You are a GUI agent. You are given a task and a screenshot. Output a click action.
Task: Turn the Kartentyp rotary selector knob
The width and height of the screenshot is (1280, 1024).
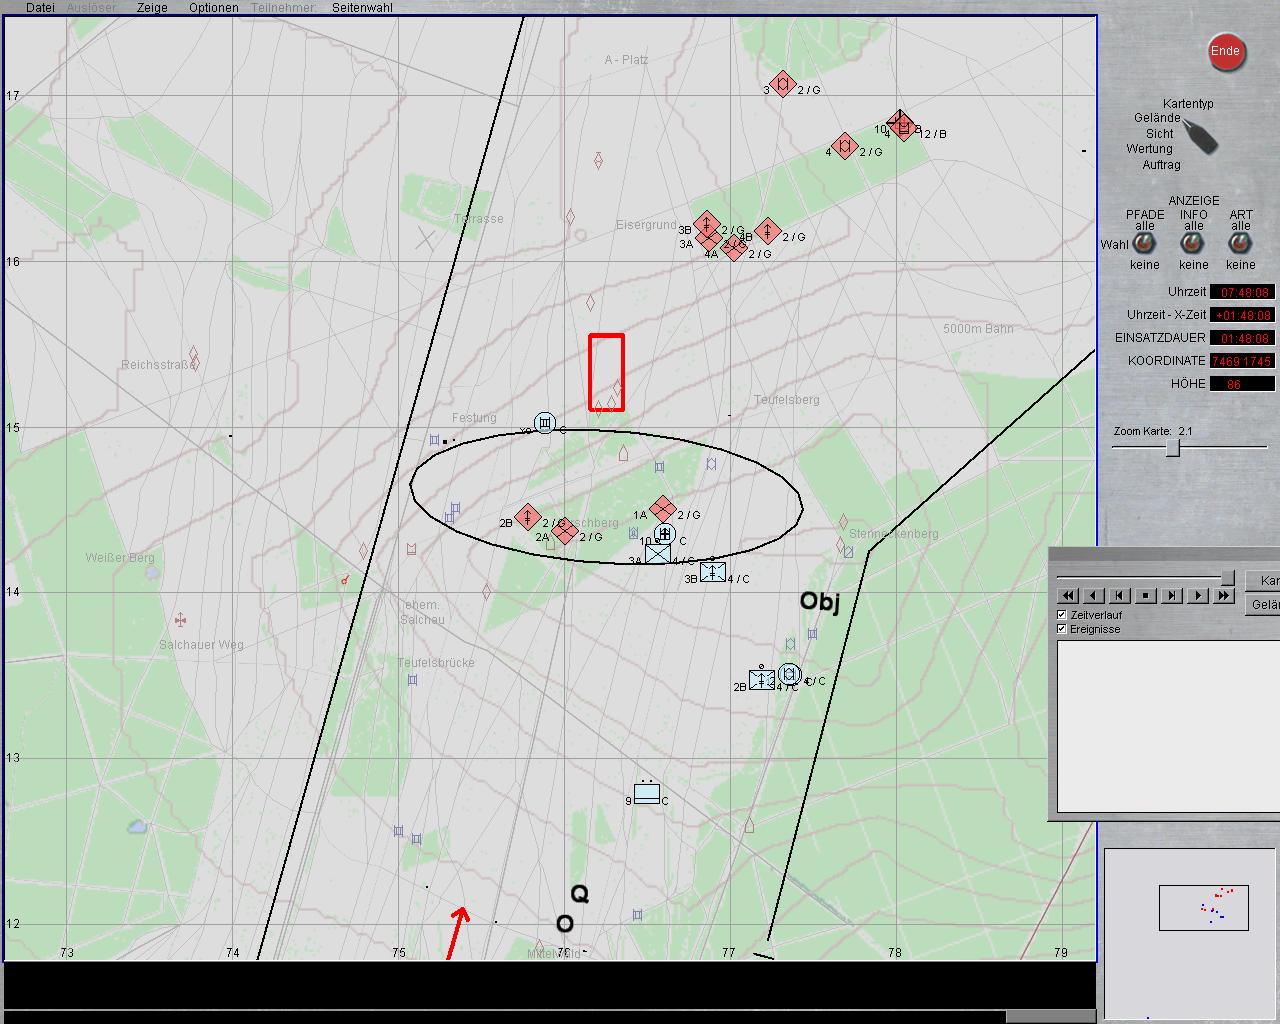coord(1200,135)
